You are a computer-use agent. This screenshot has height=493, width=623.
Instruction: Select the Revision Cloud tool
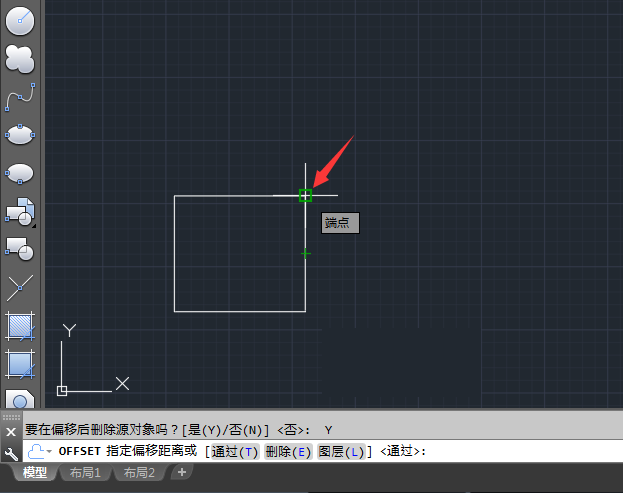tap(20, 59)
